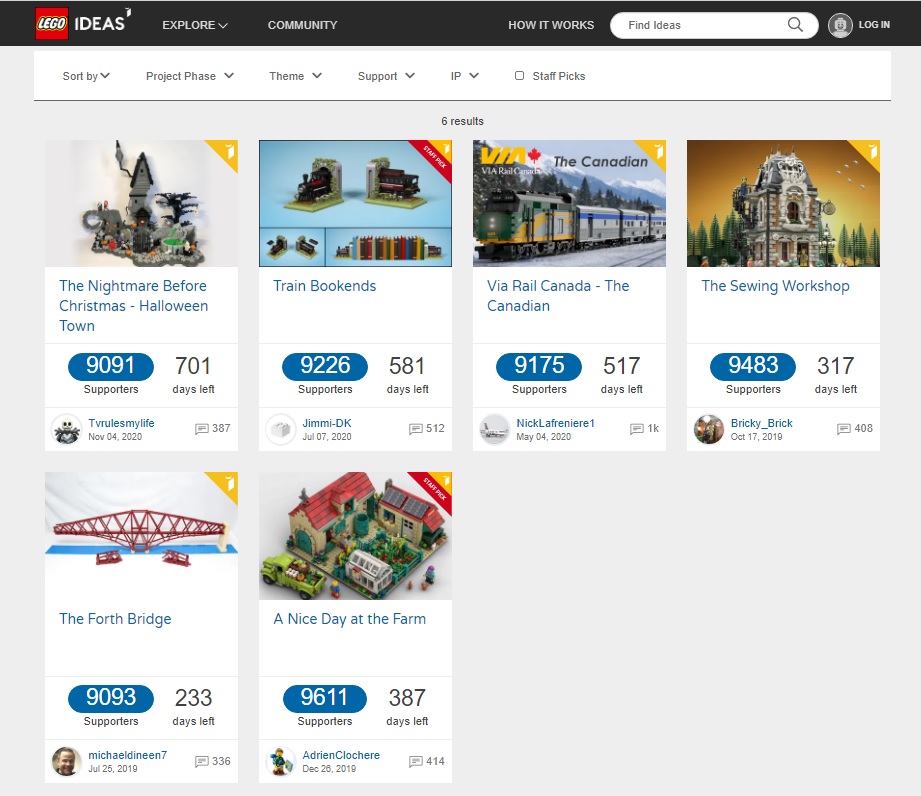Click michaeldineen7's avatar picture
This screenshot has height=796, width=921.
[66, 761]
